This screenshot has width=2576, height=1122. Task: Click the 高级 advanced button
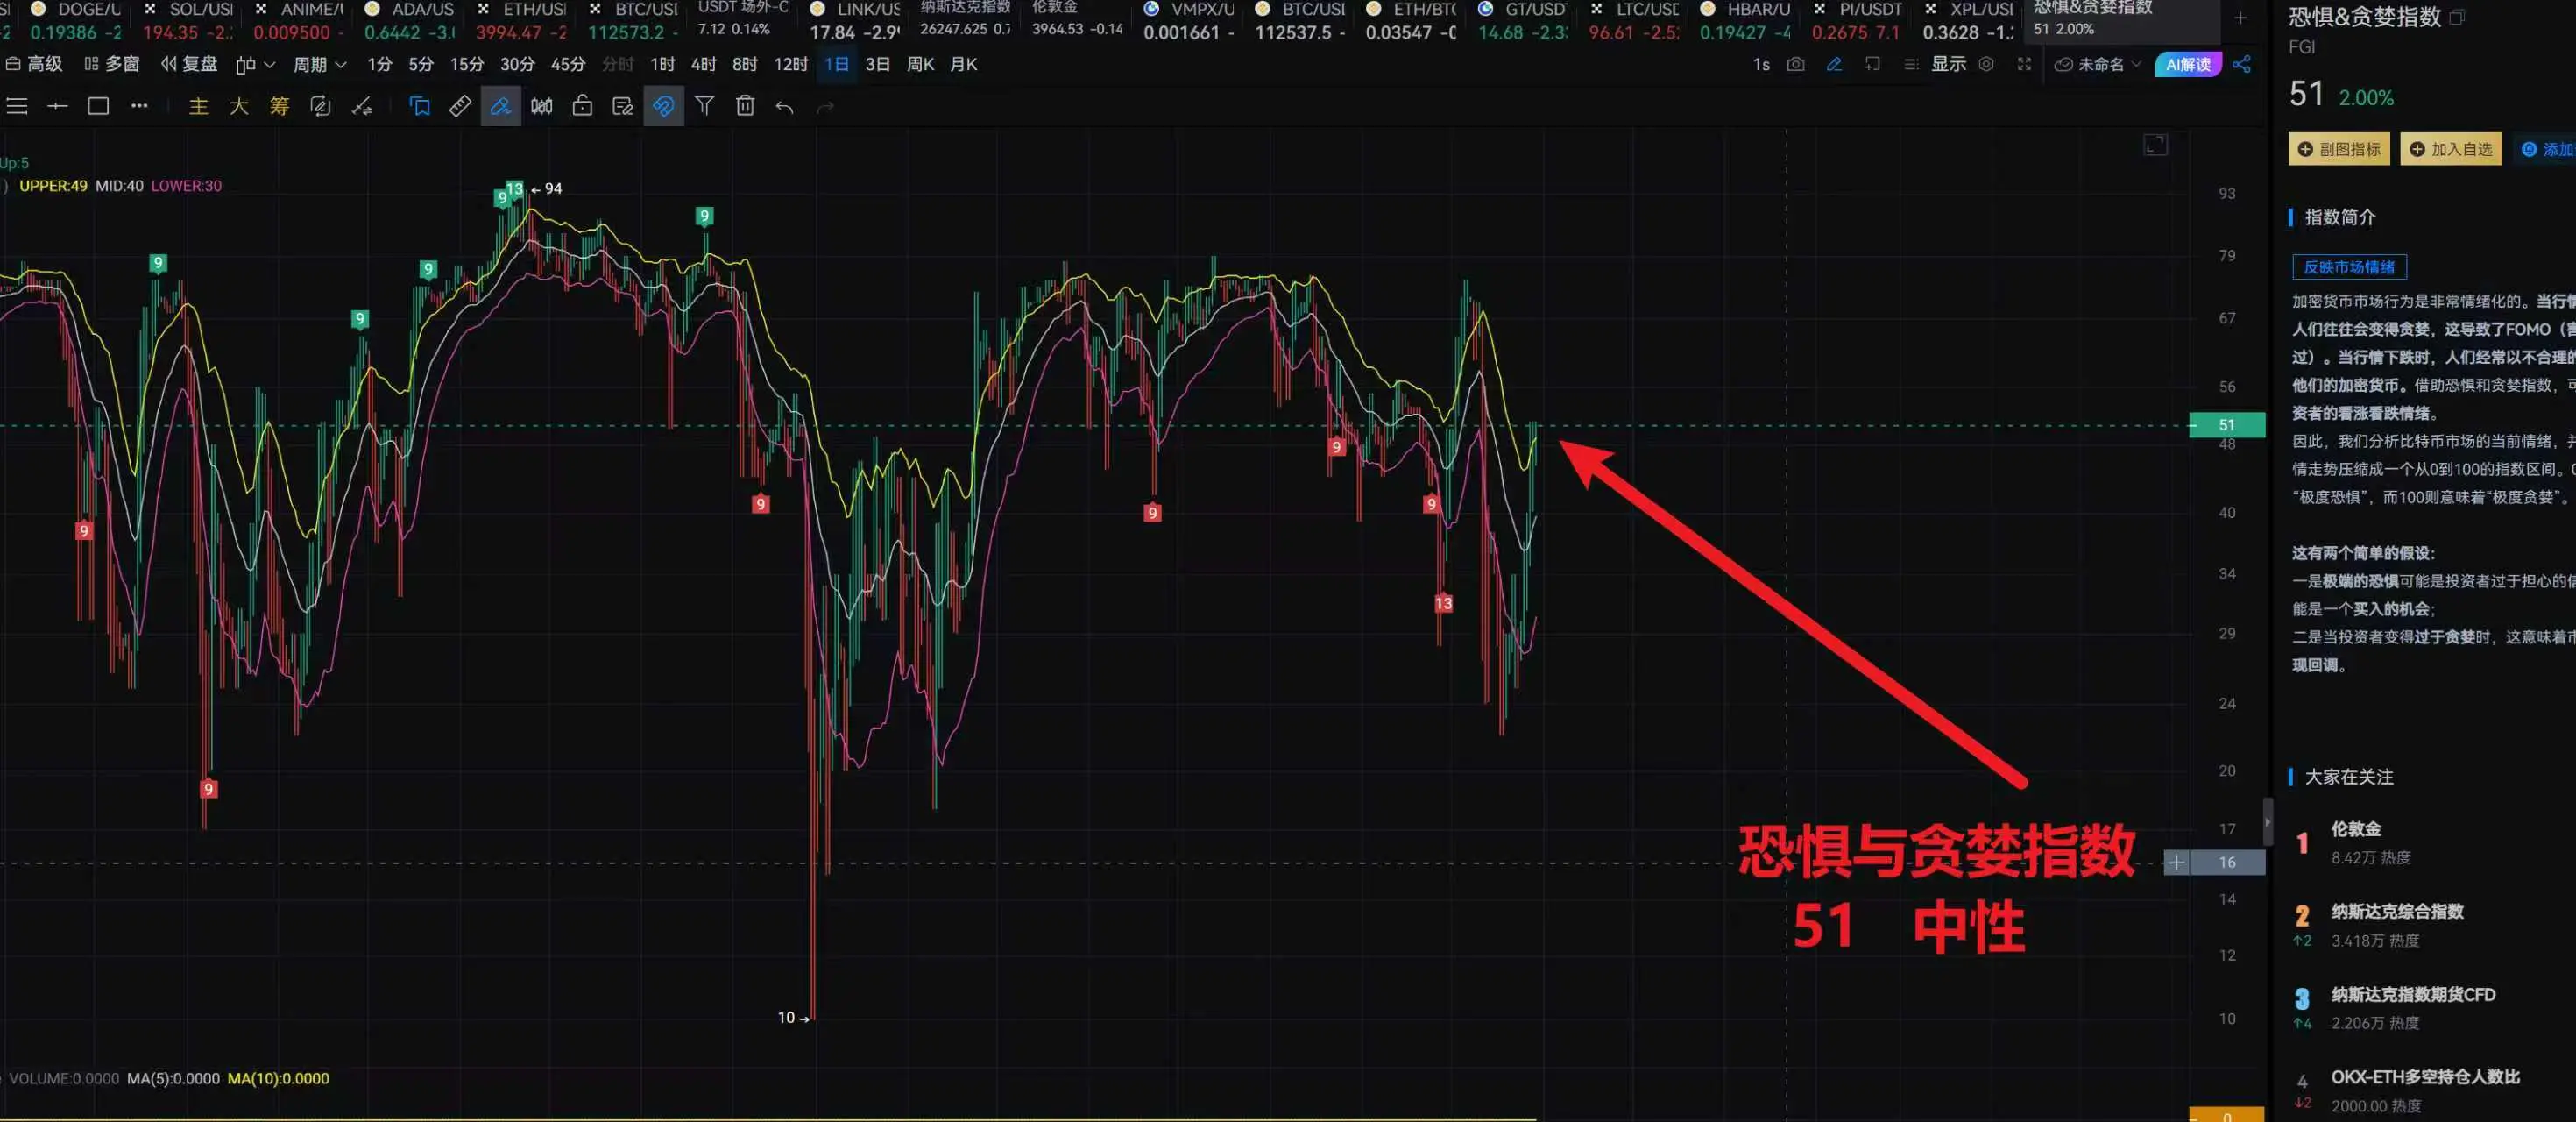coord(34,64)
